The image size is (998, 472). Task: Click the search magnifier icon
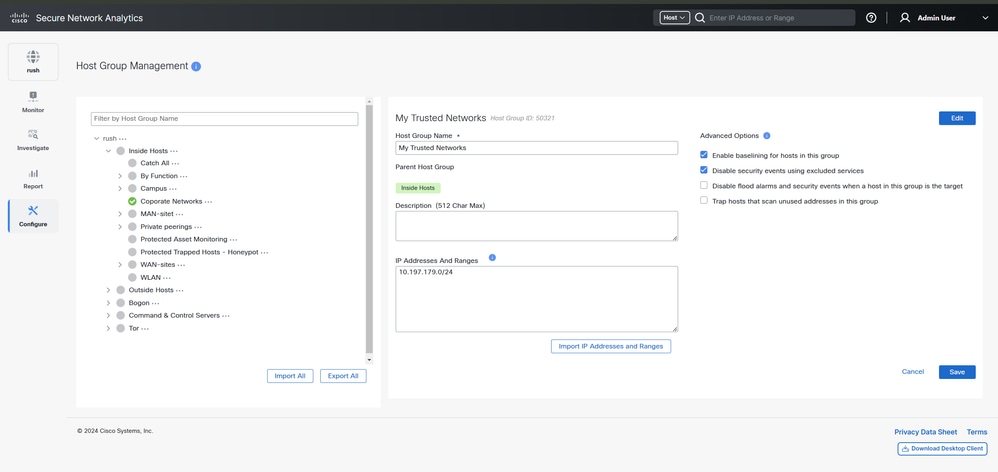pos(700,18)
